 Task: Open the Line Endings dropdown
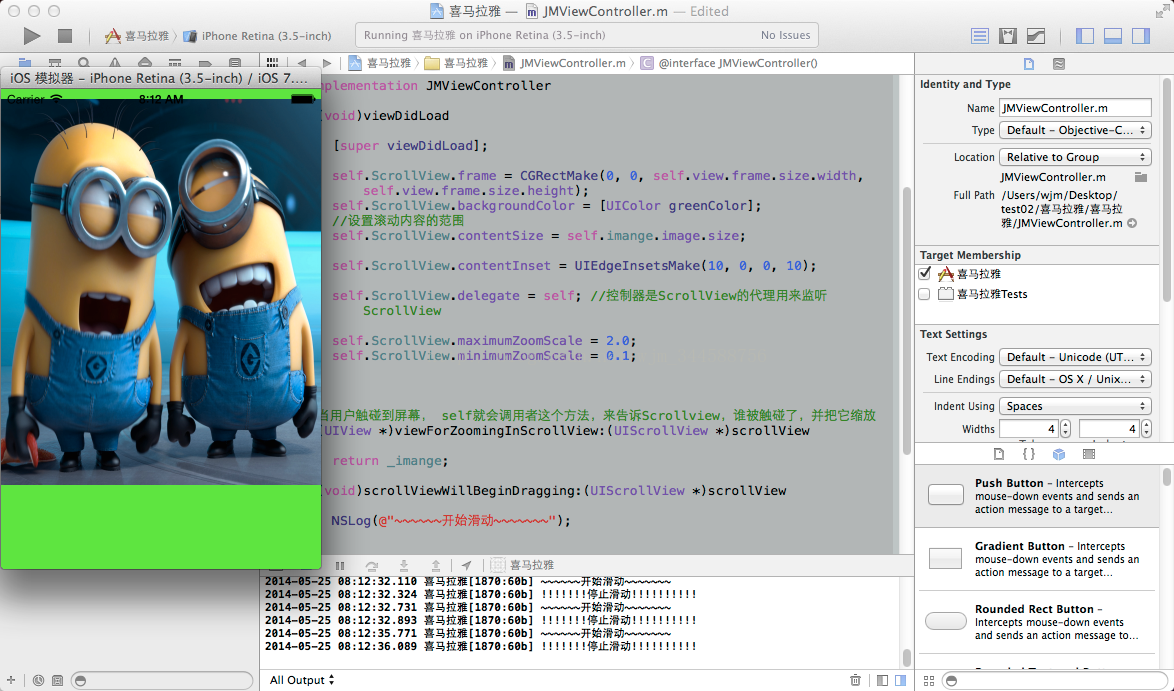[x=1075, y=379]
